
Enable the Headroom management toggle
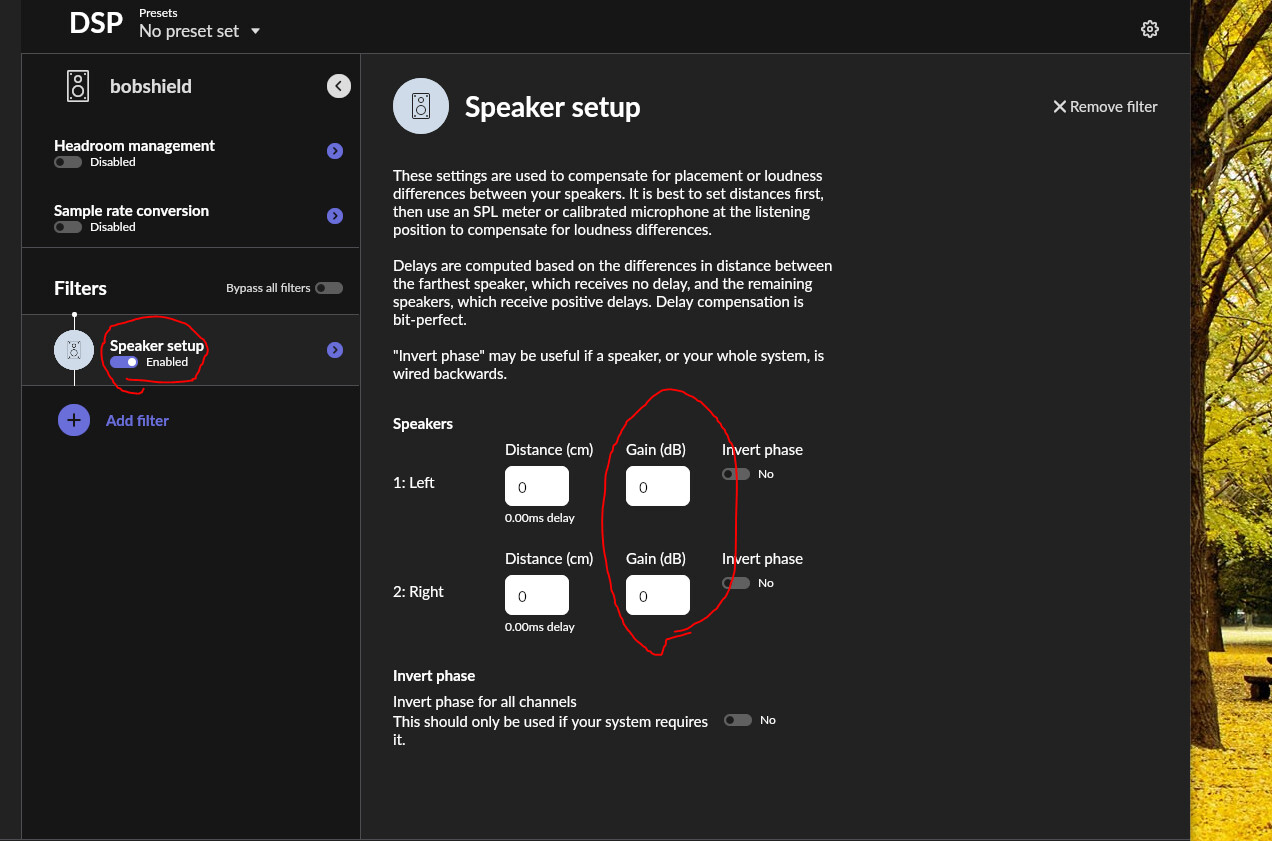coord(68,162)
